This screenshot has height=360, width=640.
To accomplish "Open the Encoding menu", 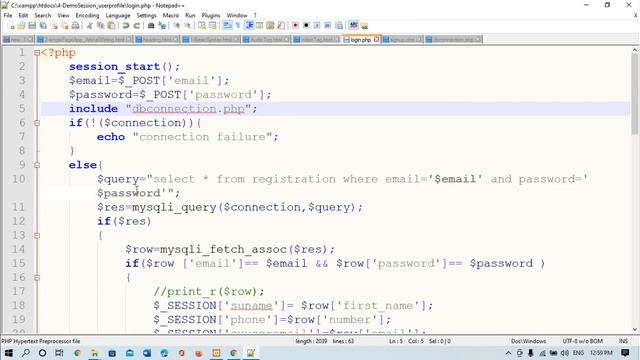I will point(87,16).
